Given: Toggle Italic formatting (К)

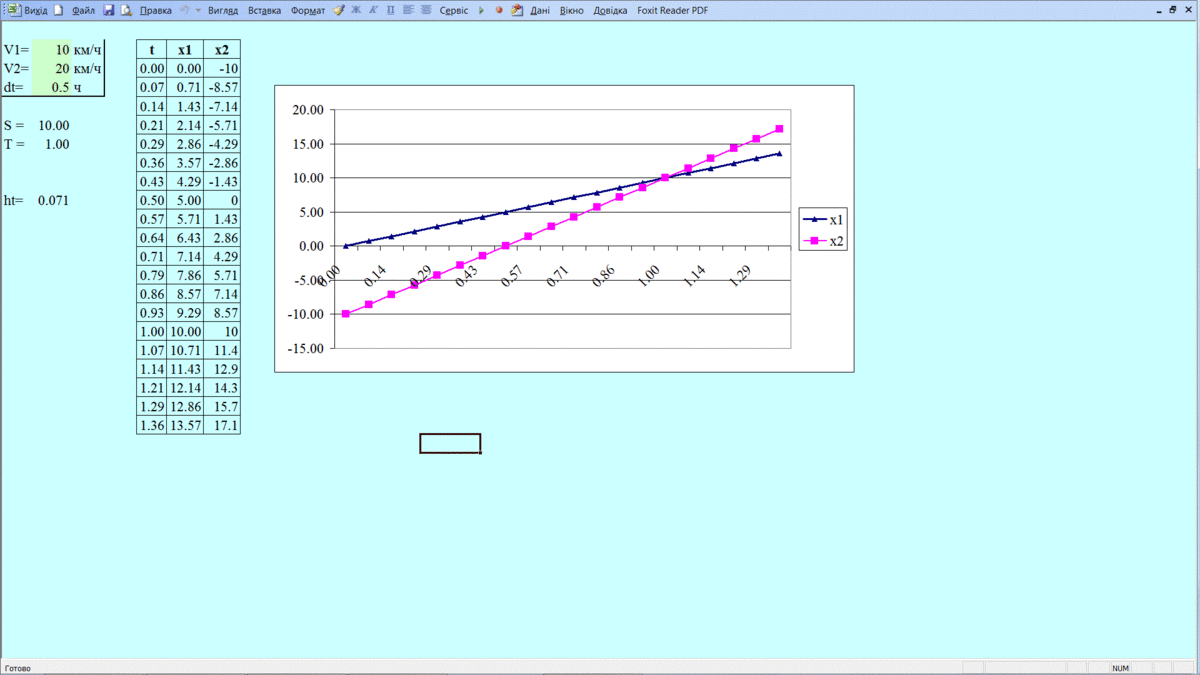Looking at the screenshot, I should 373,10.
